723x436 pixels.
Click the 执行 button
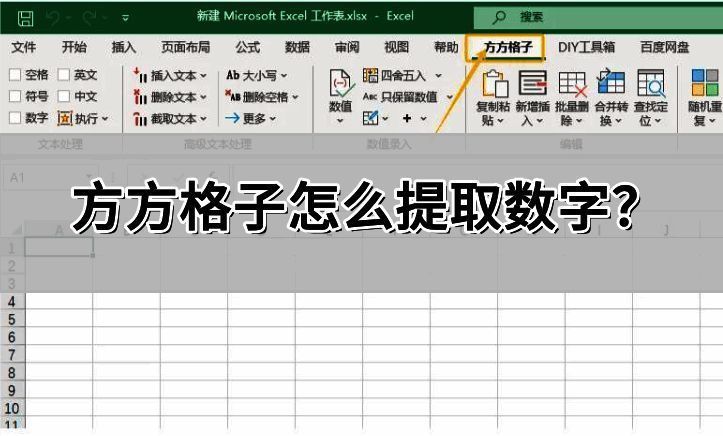pyautogui.click(x=77, y=118)
